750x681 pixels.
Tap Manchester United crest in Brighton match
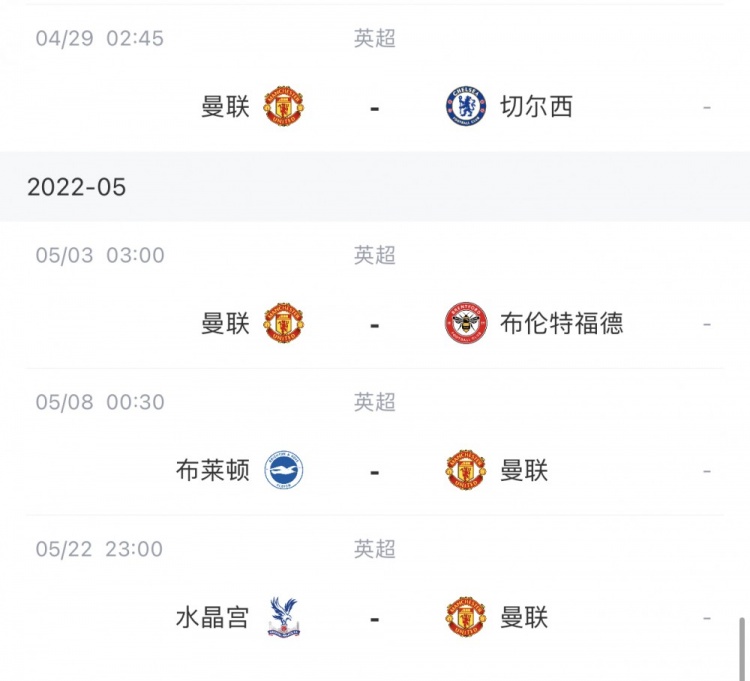[x=466, y=470]
